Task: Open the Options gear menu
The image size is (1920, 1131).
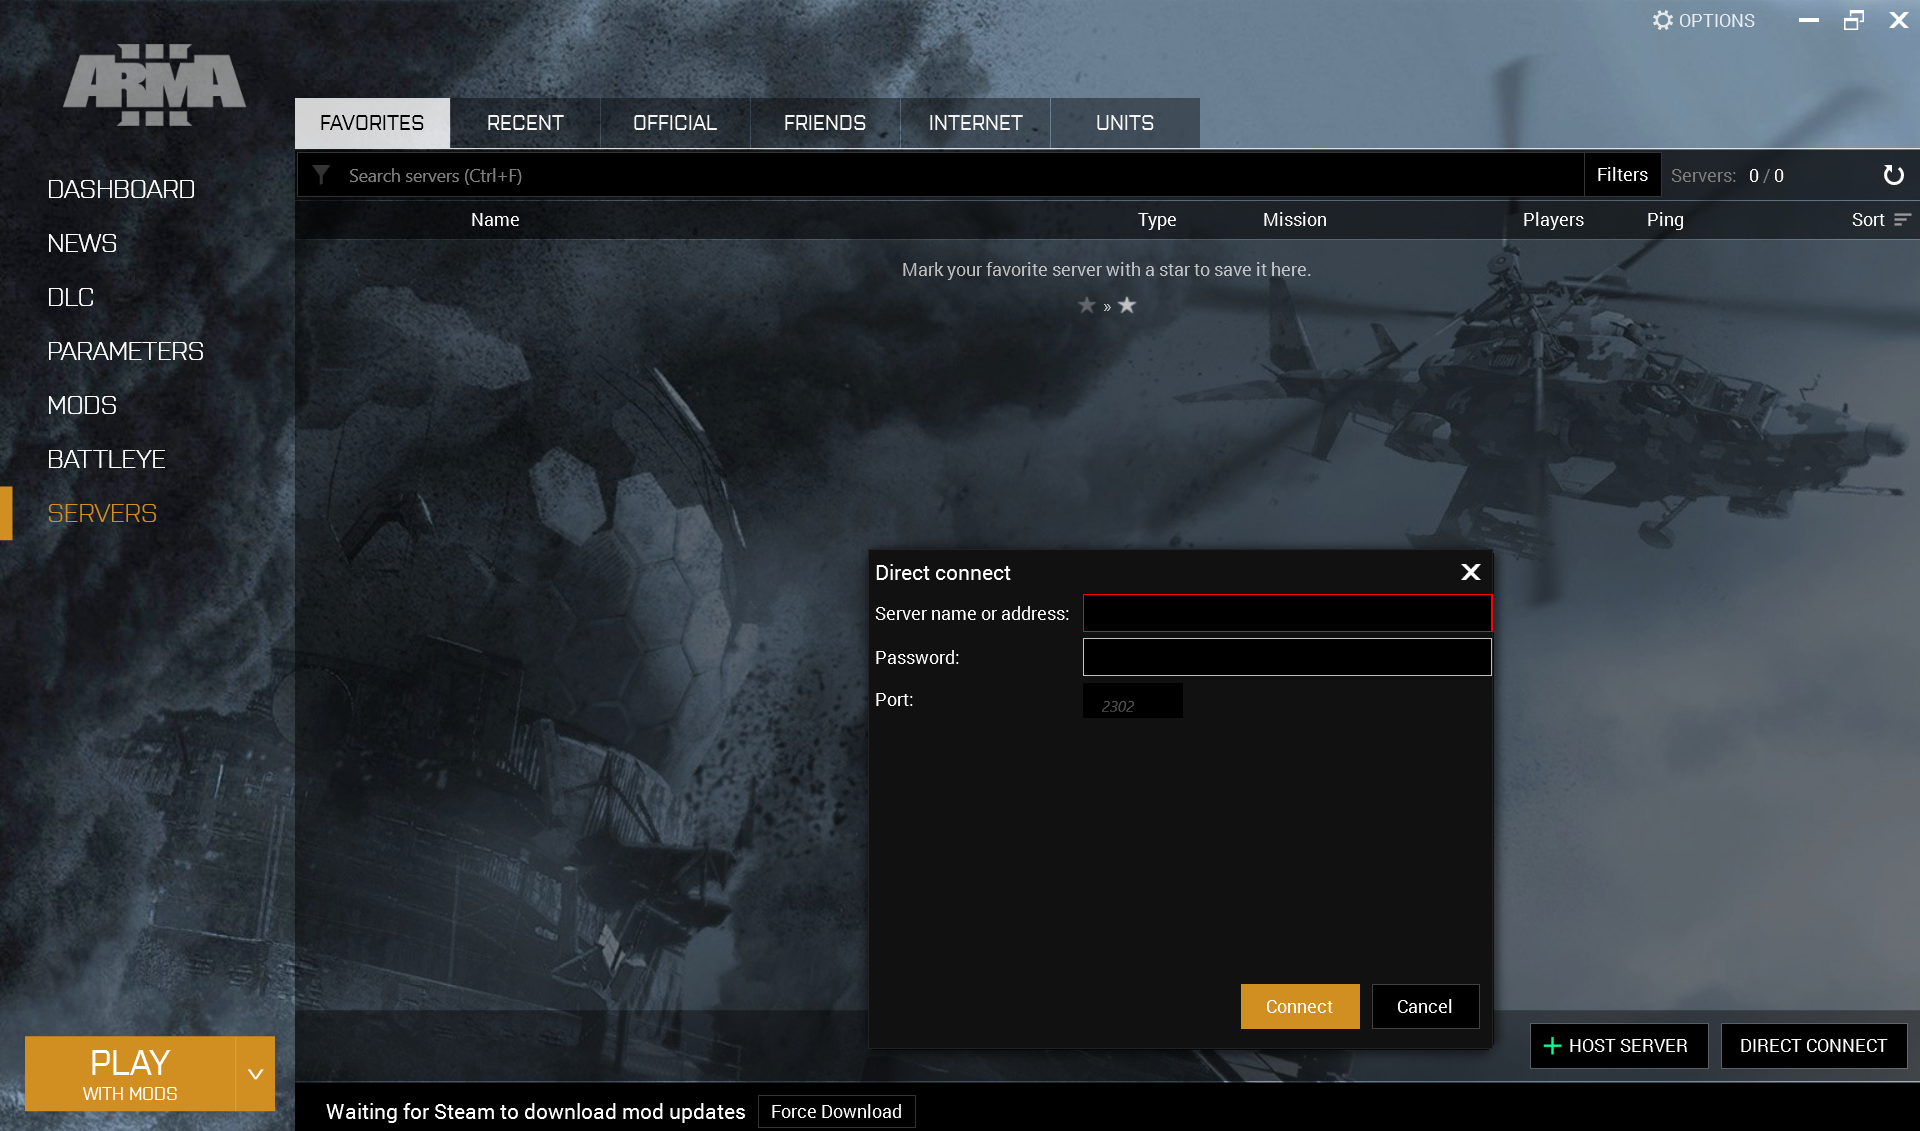Action: point(1703,21)
